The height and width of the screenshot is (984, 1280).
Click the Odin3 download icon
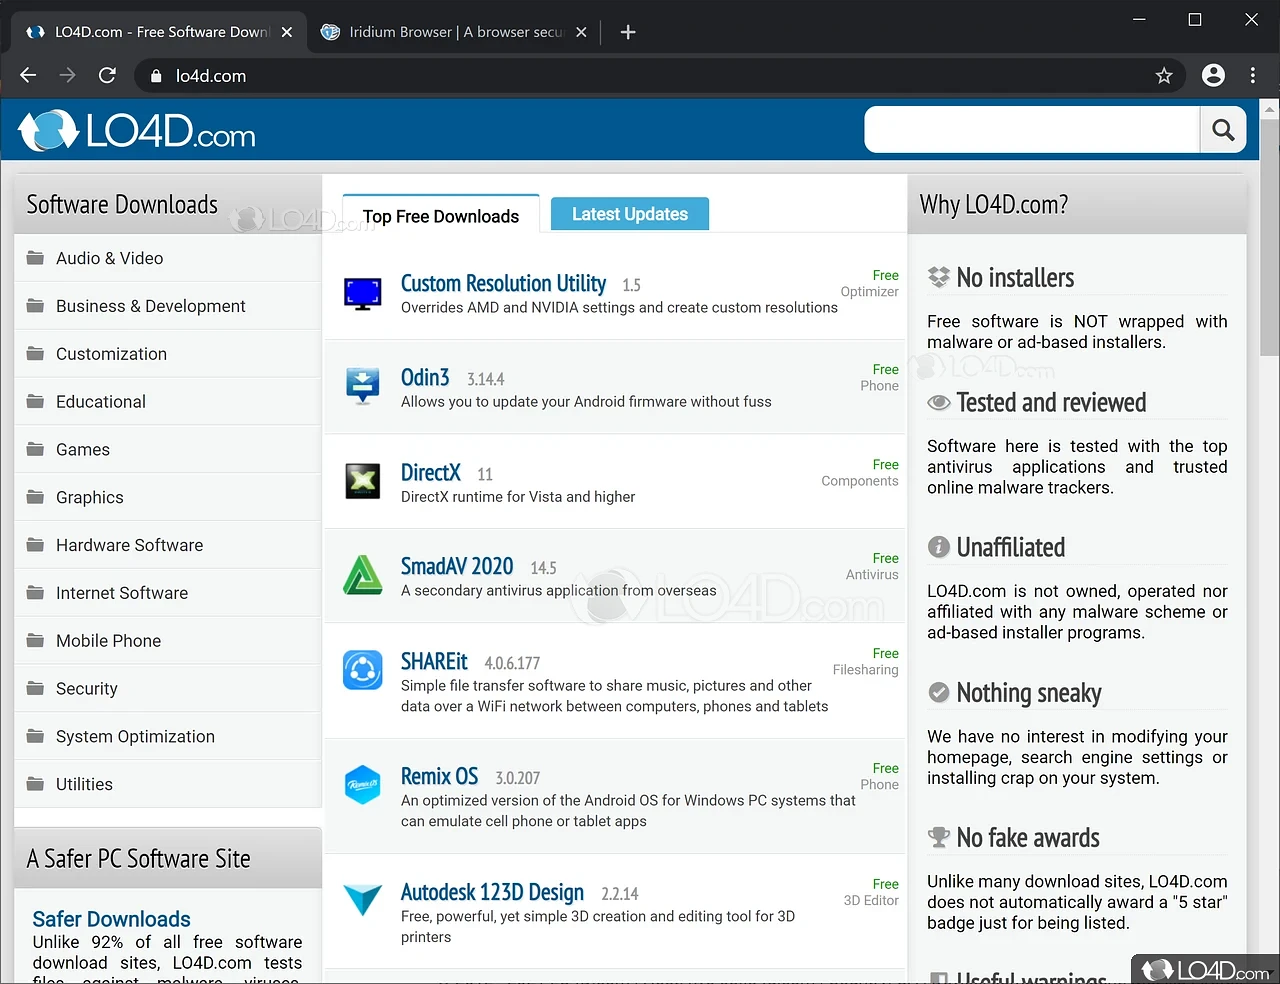coord(362,386)
